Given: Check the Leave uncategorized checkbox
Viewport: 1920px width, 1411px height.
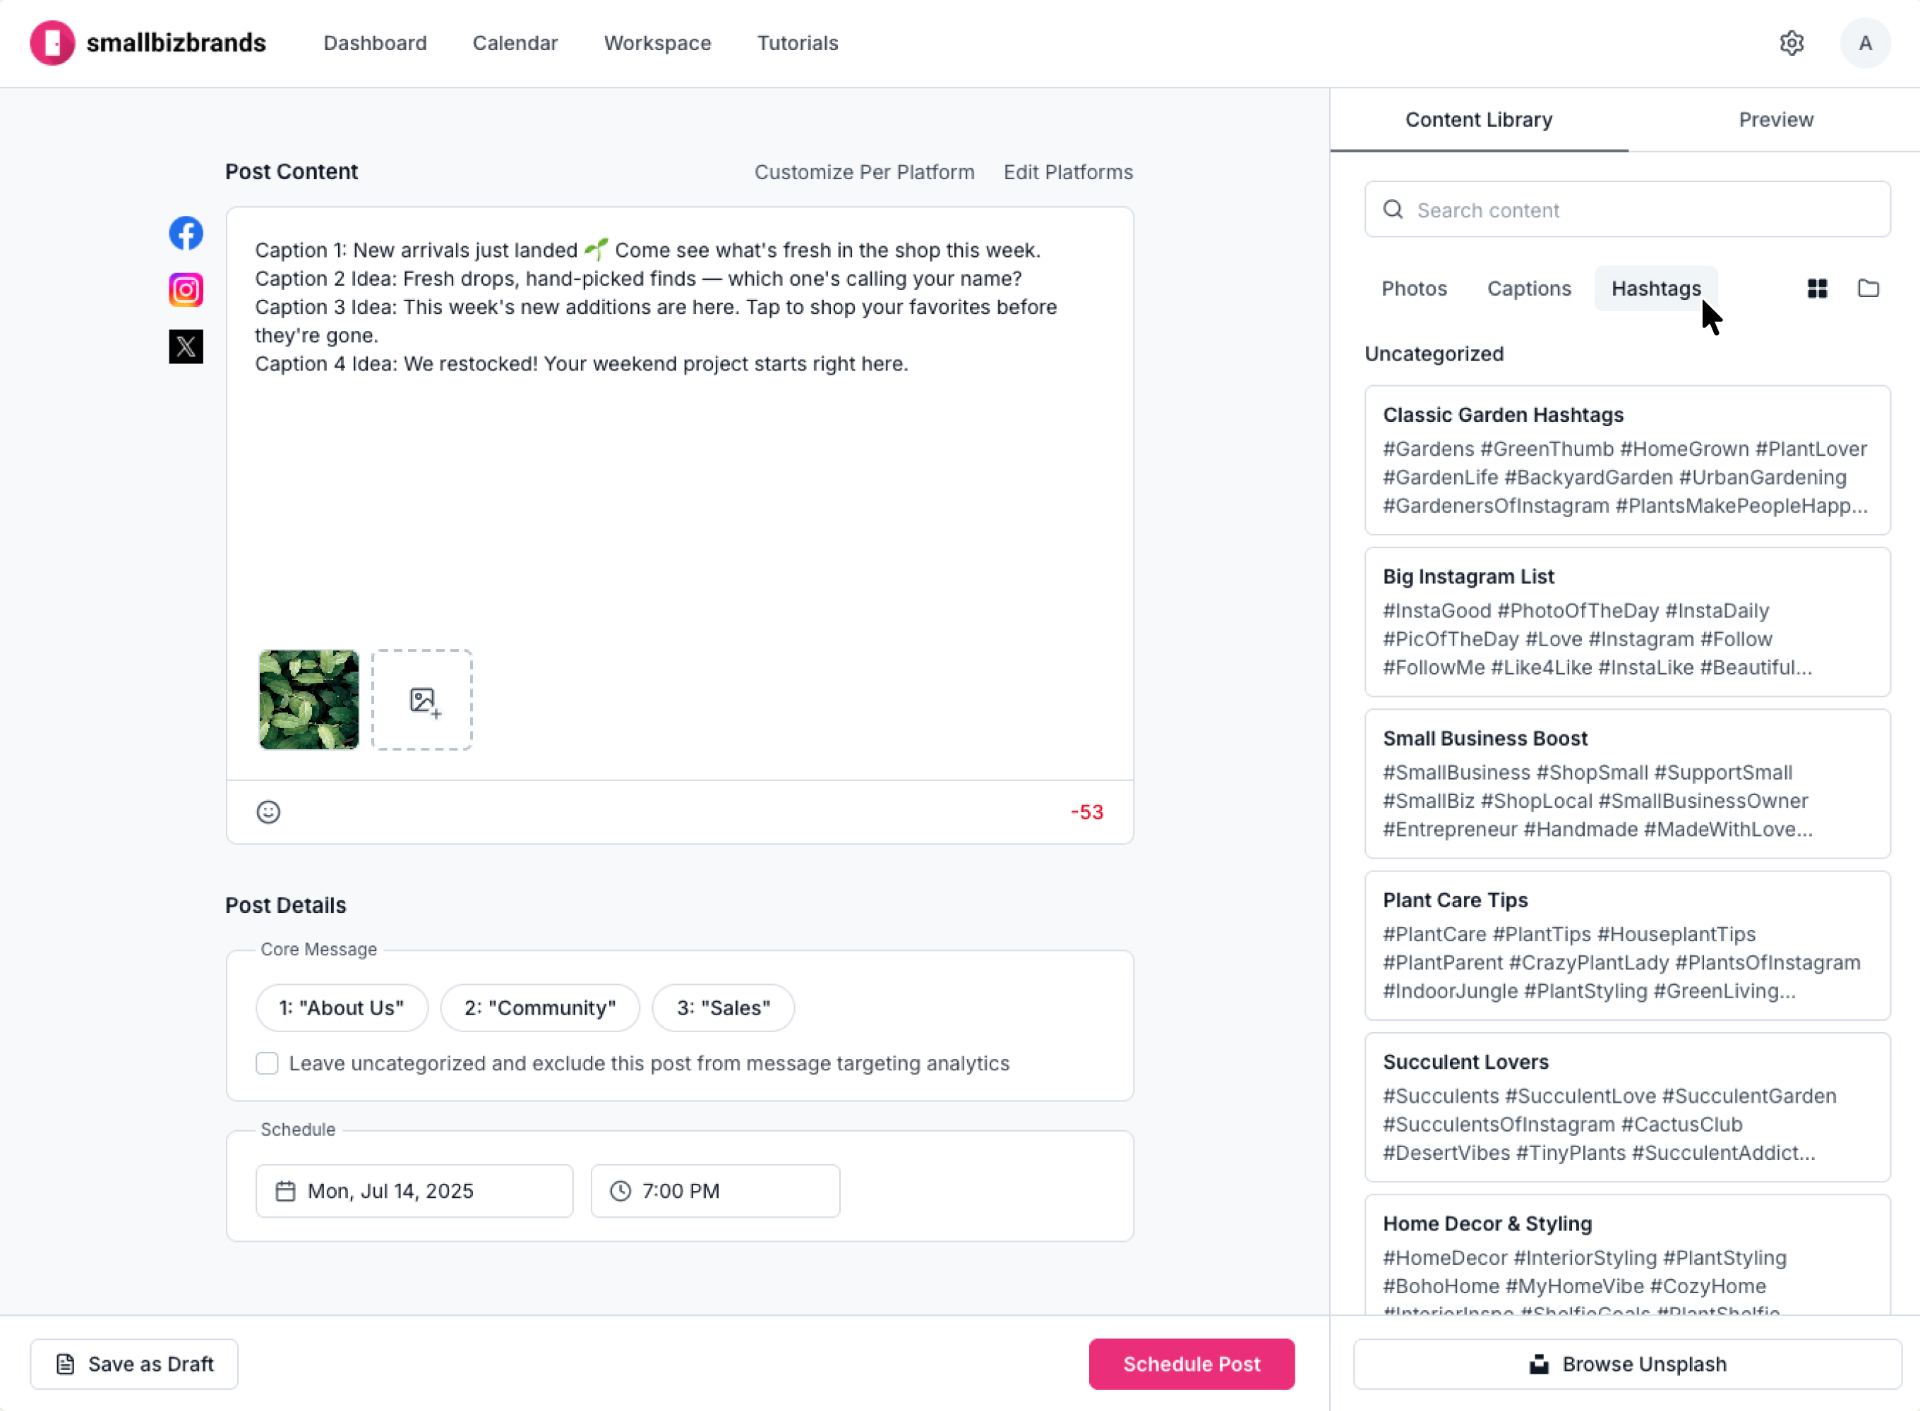Looking at the screenshot, I should [267, 1063].
